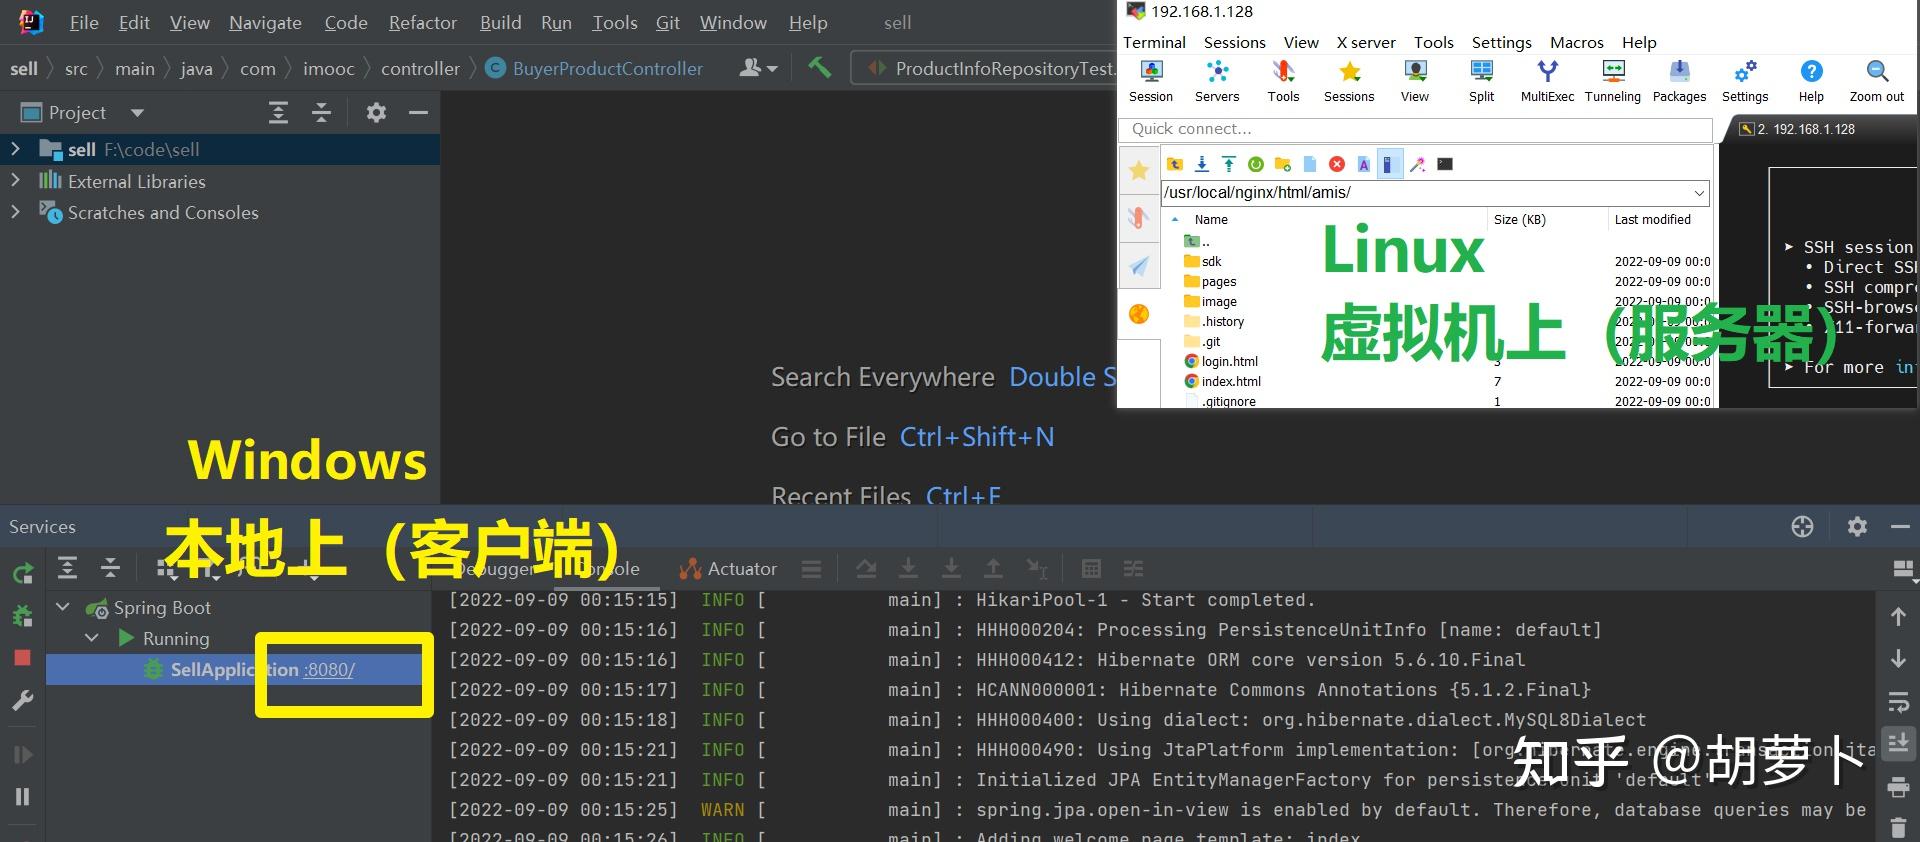Expand the sell project node

[15, 149]
